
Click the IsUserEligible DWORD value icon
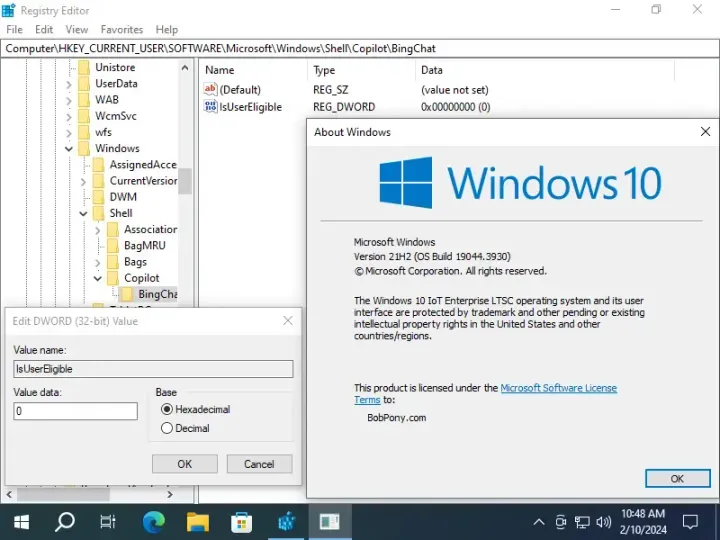tap(210, 107)
